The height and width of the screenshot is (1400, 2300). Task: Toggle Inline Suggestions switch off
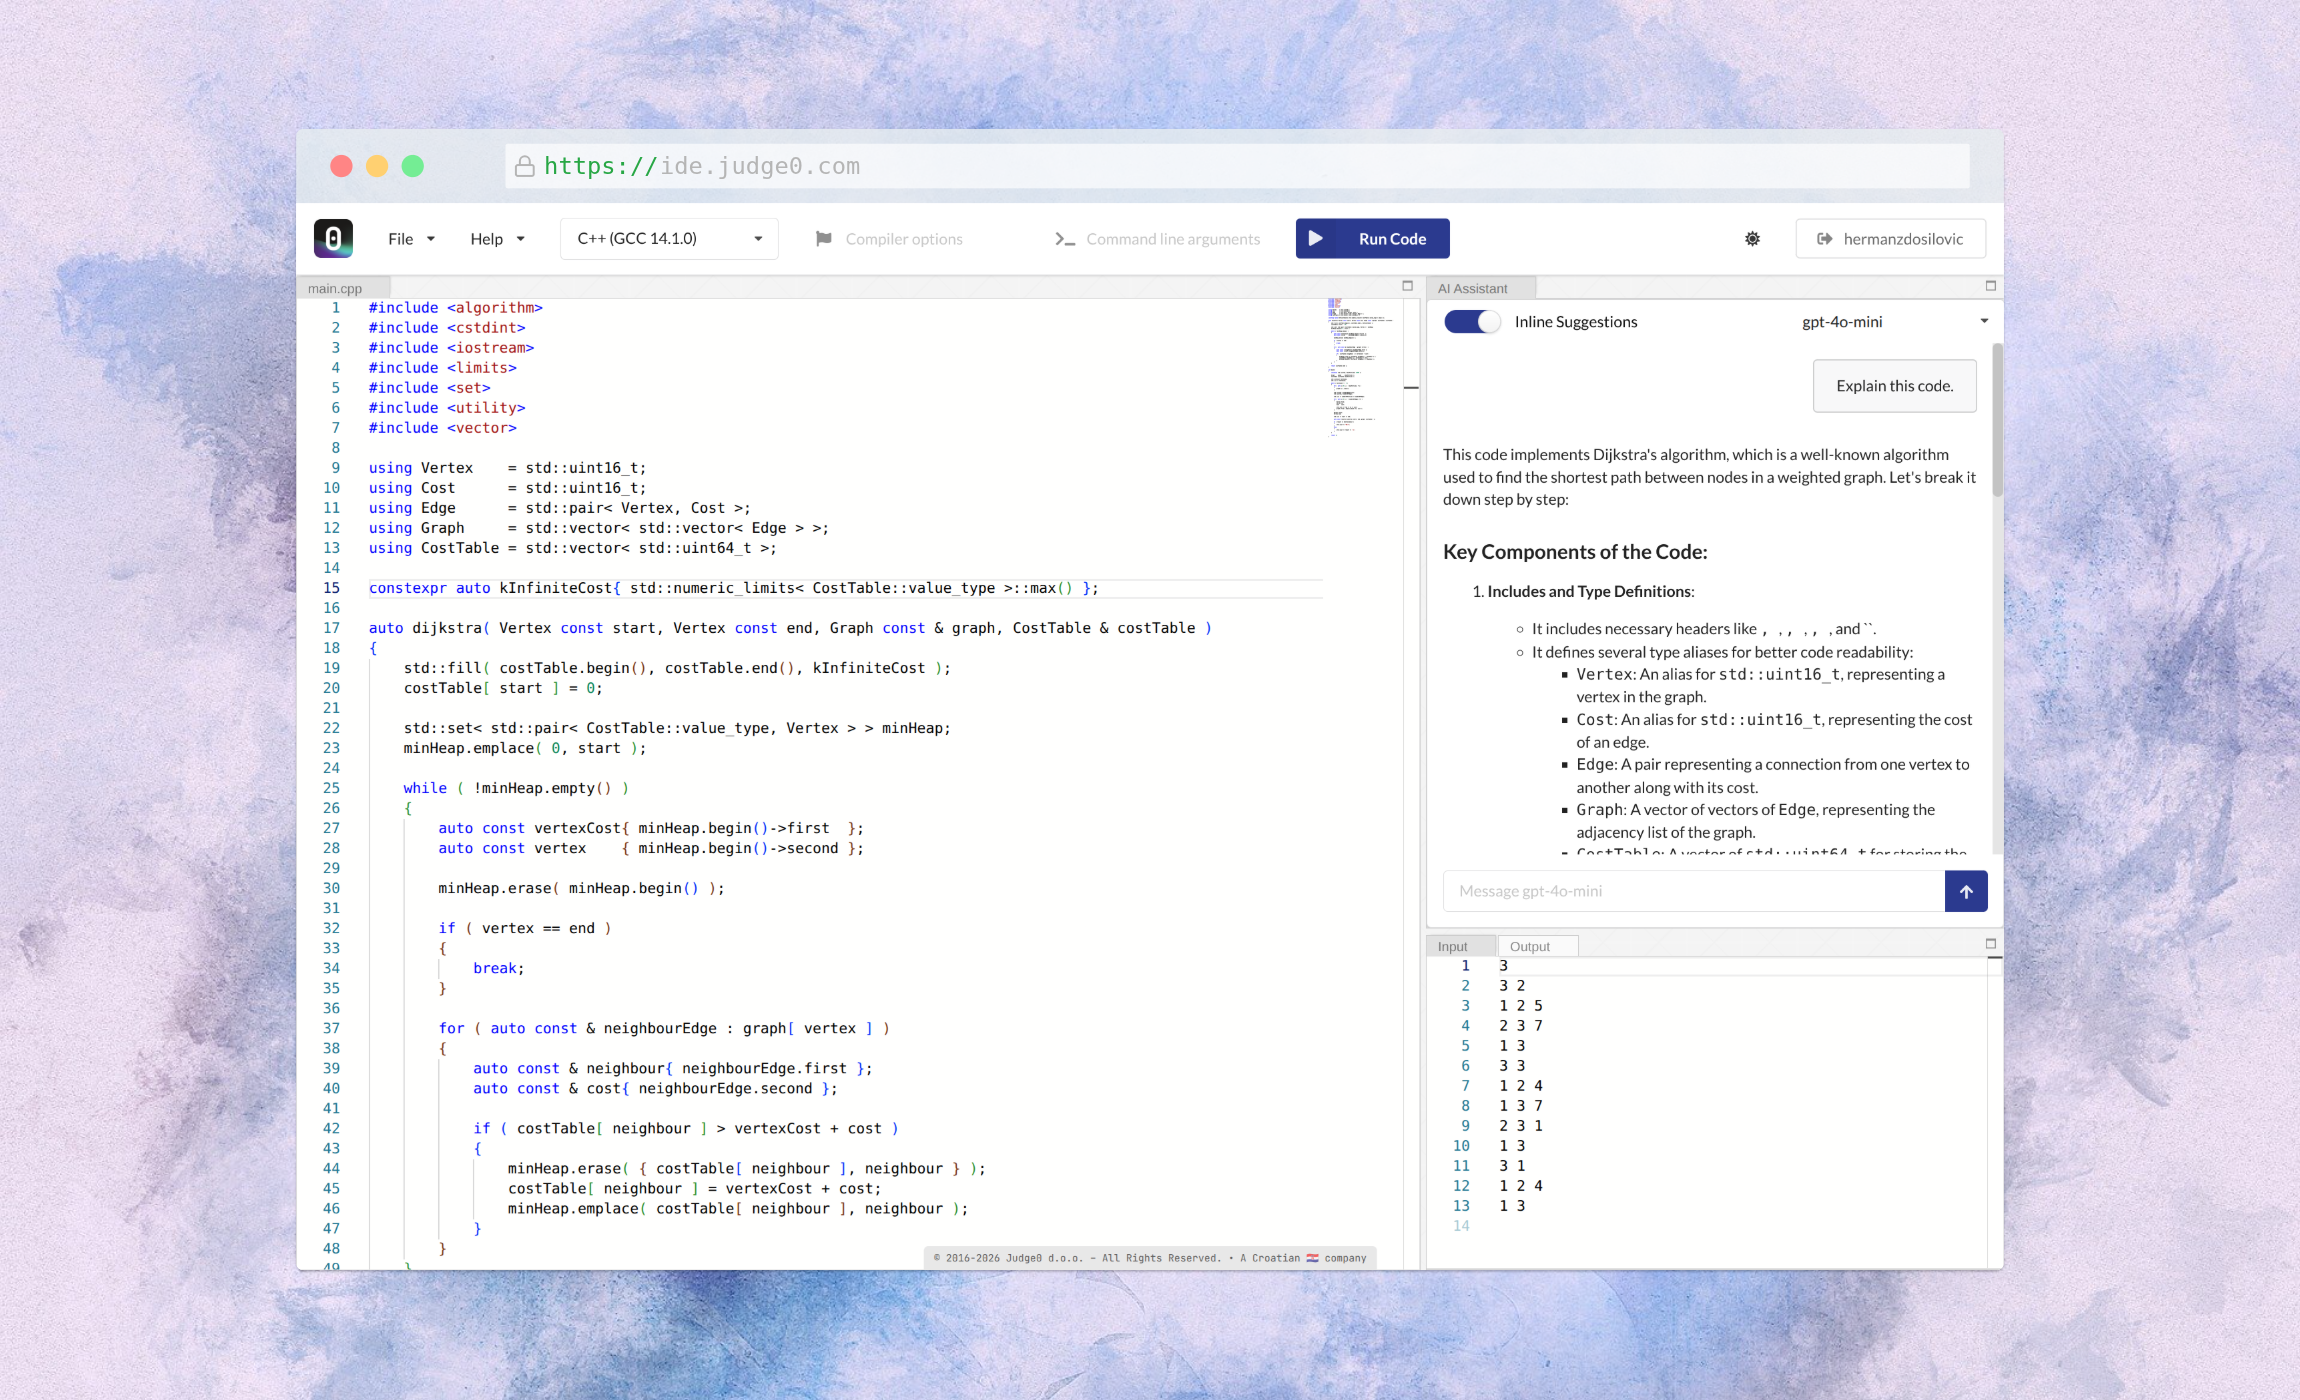tap(1471, 322)
